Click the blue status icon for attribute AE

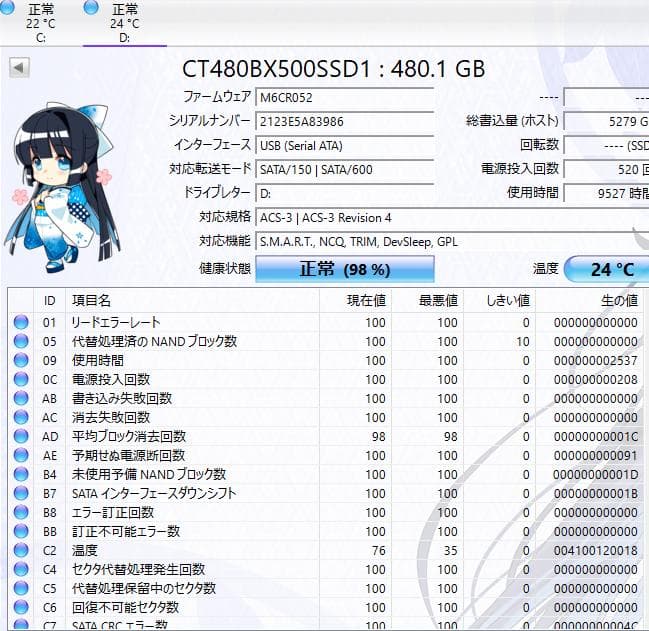point(21,455)
